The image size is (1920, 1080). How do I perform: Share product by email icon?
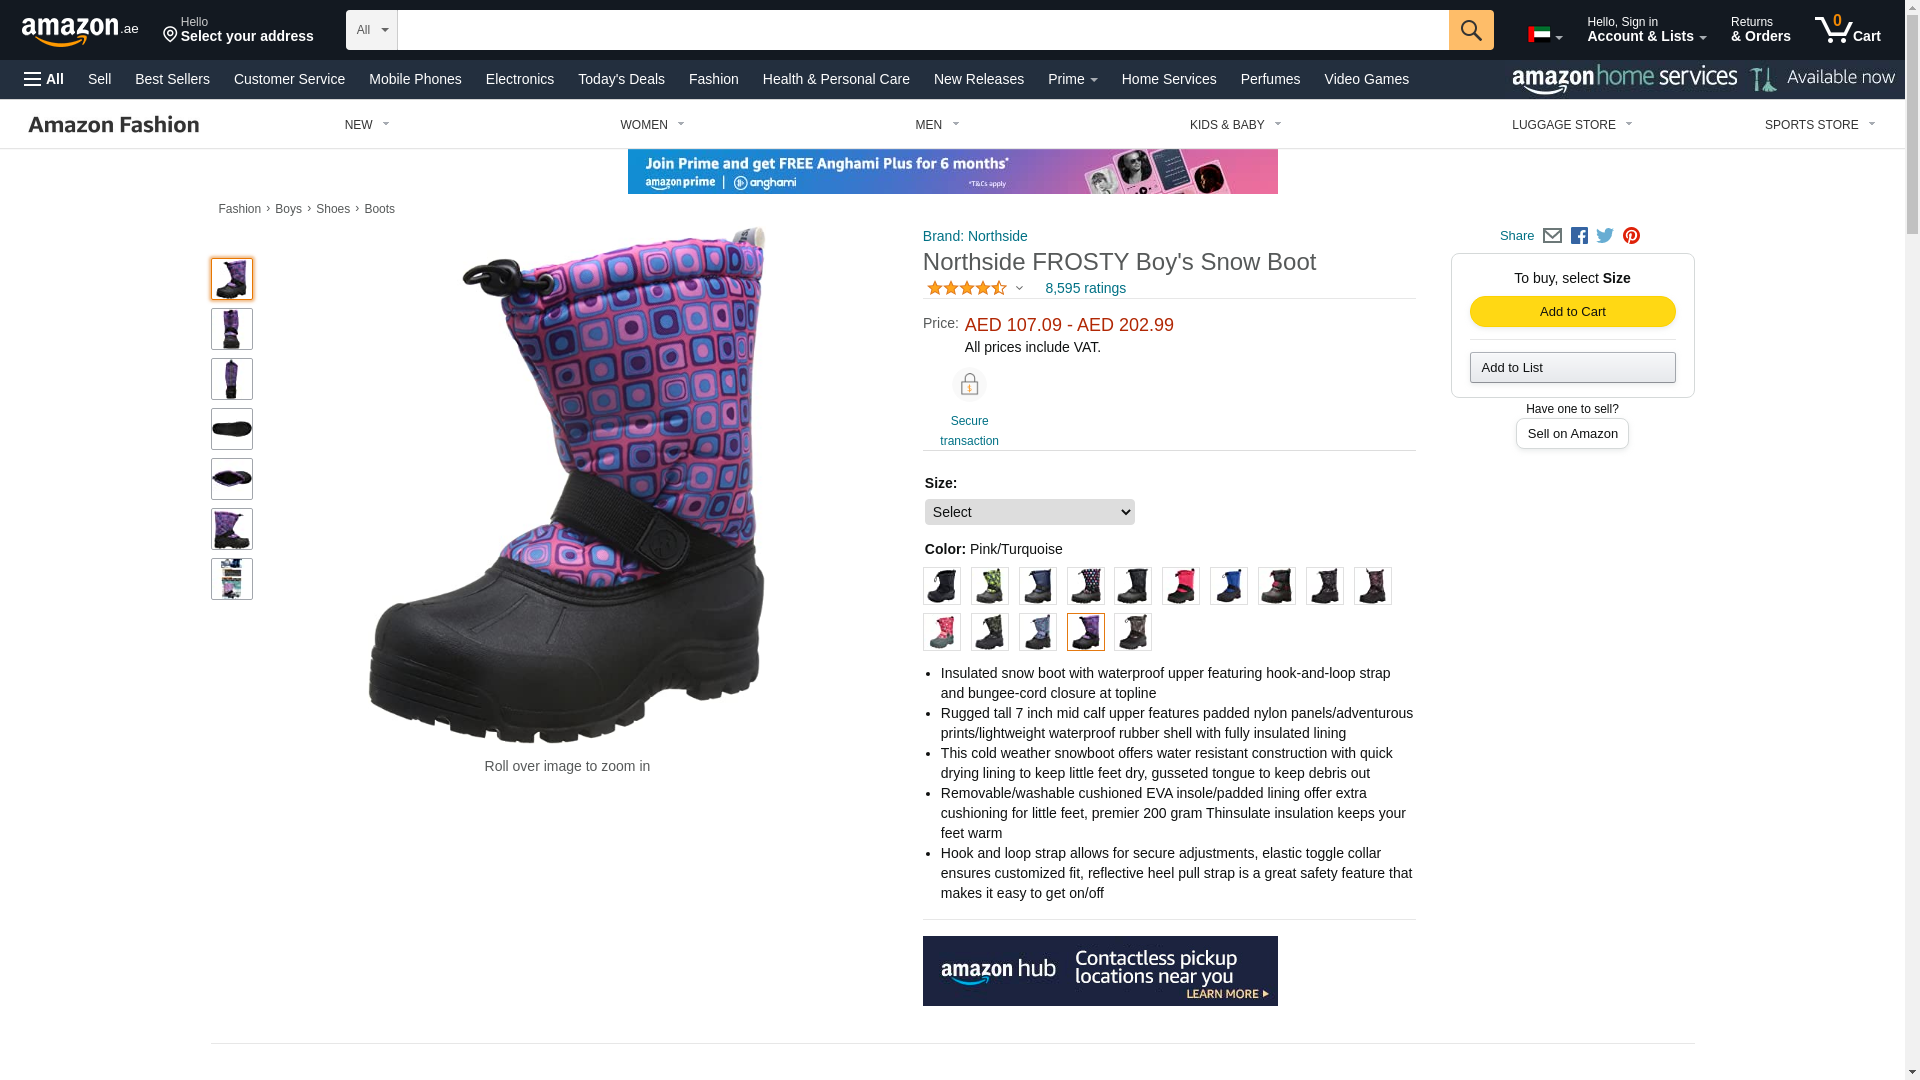pyautogui.click(x=1552, y=236)
